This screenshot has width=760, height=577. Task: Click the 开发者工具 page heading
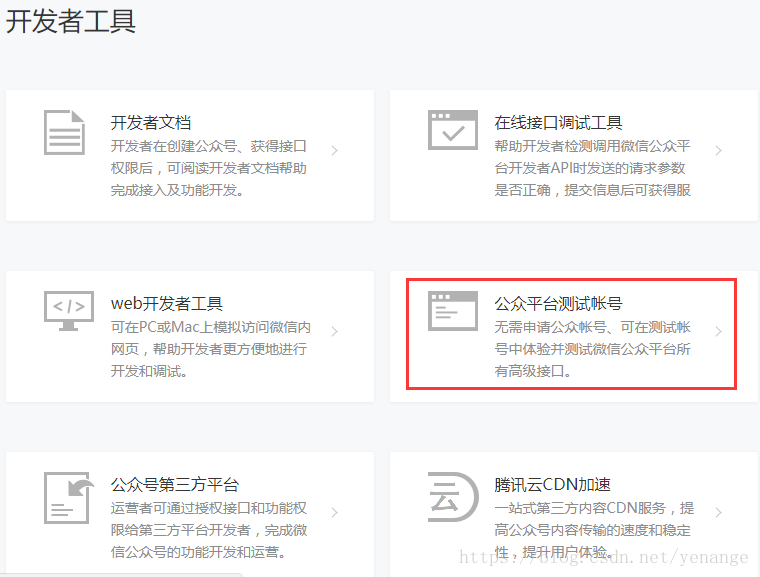coord(71,22)
